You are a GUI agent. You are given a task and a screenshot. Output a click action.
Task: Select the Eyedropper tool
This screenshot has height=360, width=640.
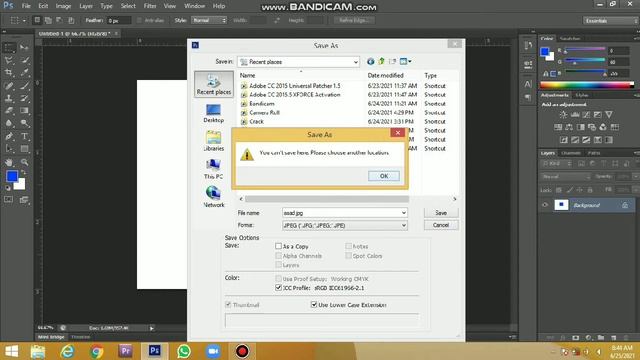point(24,73)
